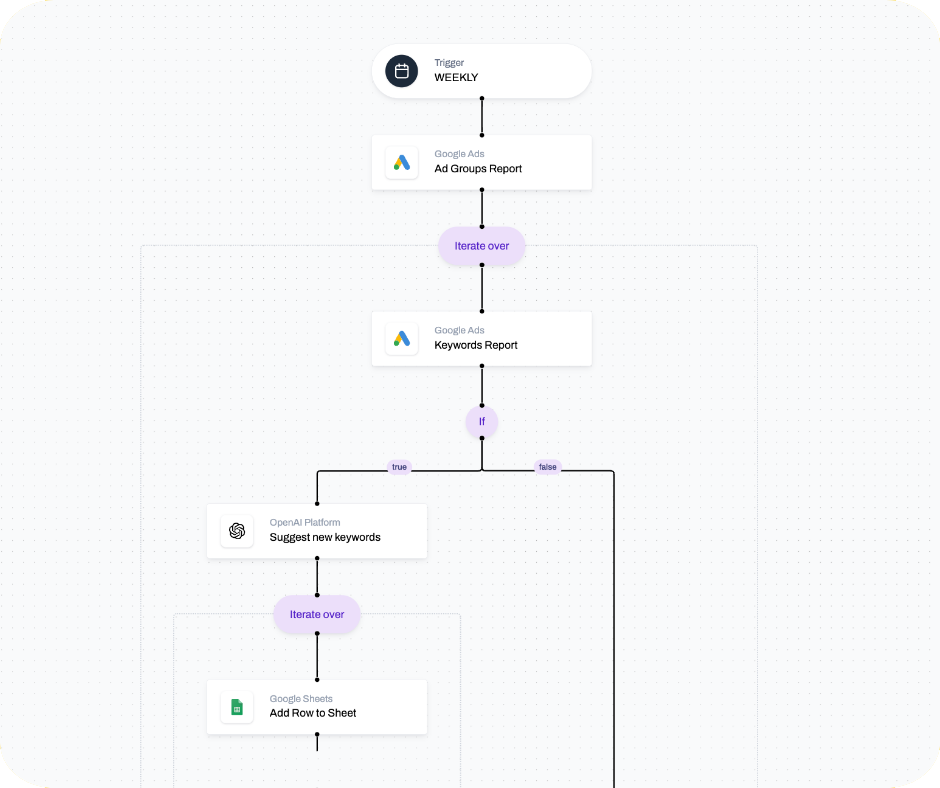Click the 'Trigger' label text

tap(449, 62)
